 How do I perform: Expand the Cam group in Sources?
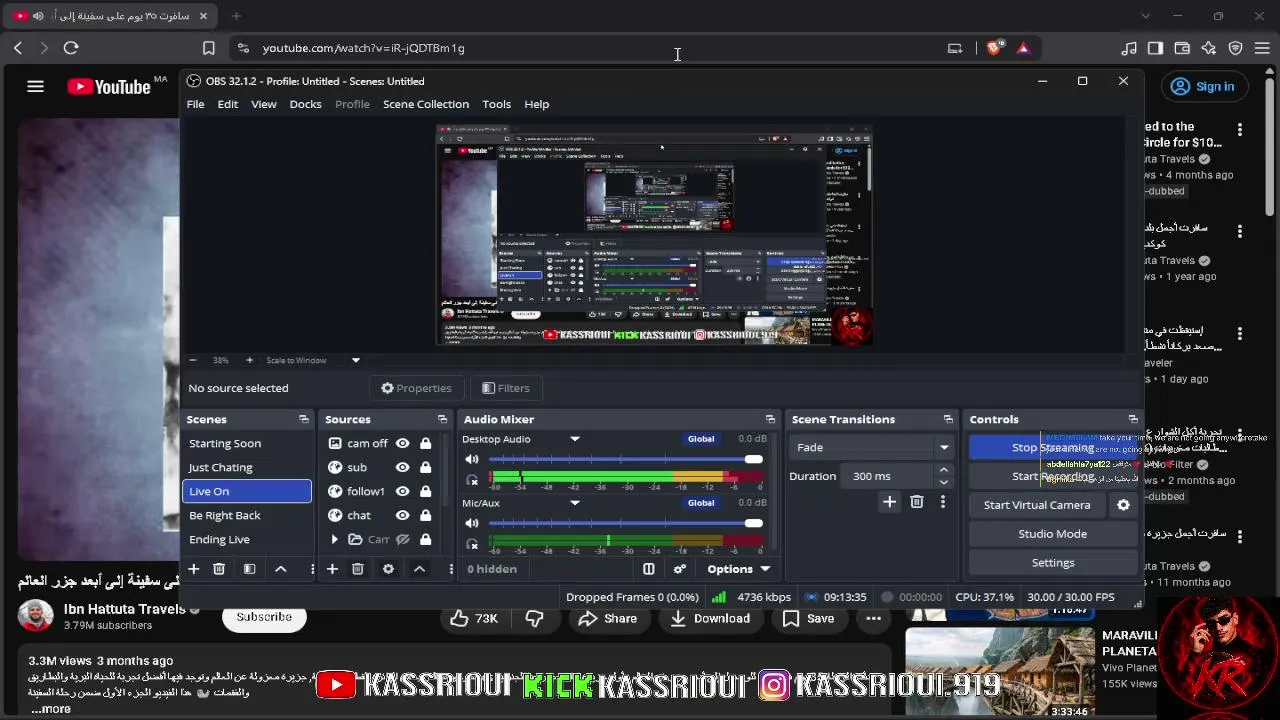coord(334,539)
